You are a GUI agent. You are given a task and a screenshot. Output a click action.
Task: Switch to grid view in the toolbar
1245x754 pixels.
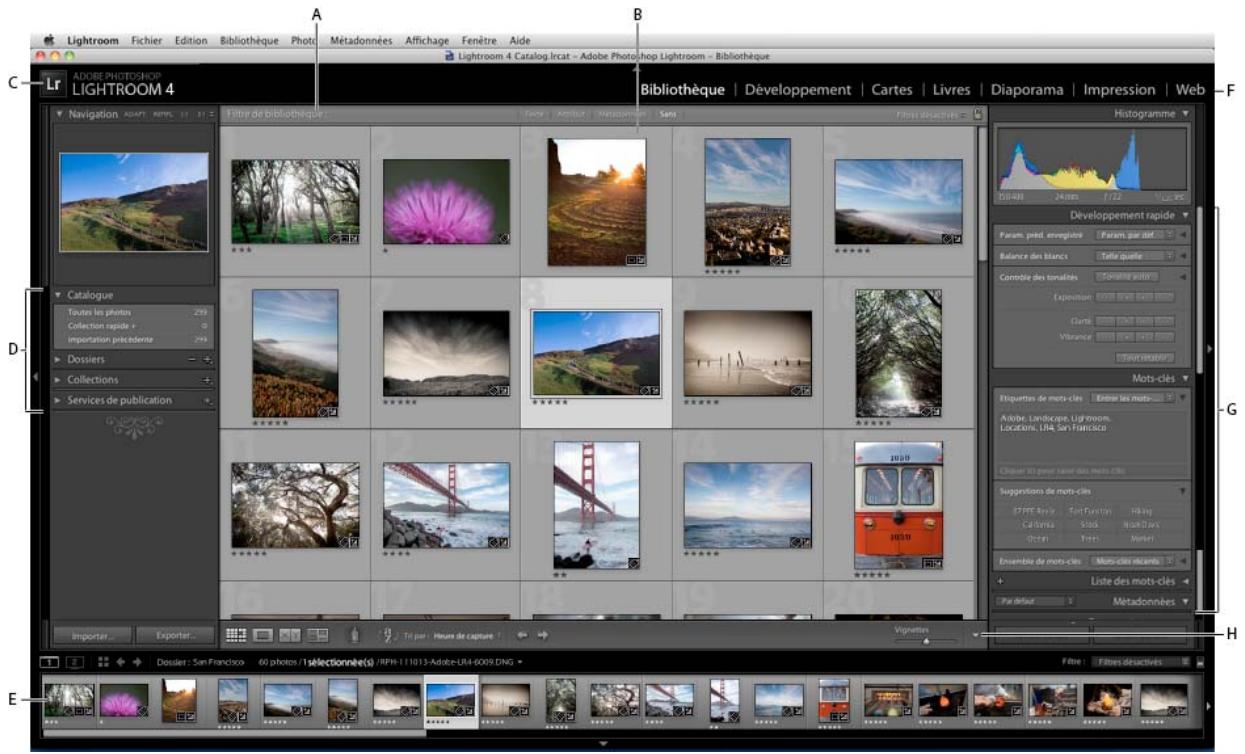[236, 634]
